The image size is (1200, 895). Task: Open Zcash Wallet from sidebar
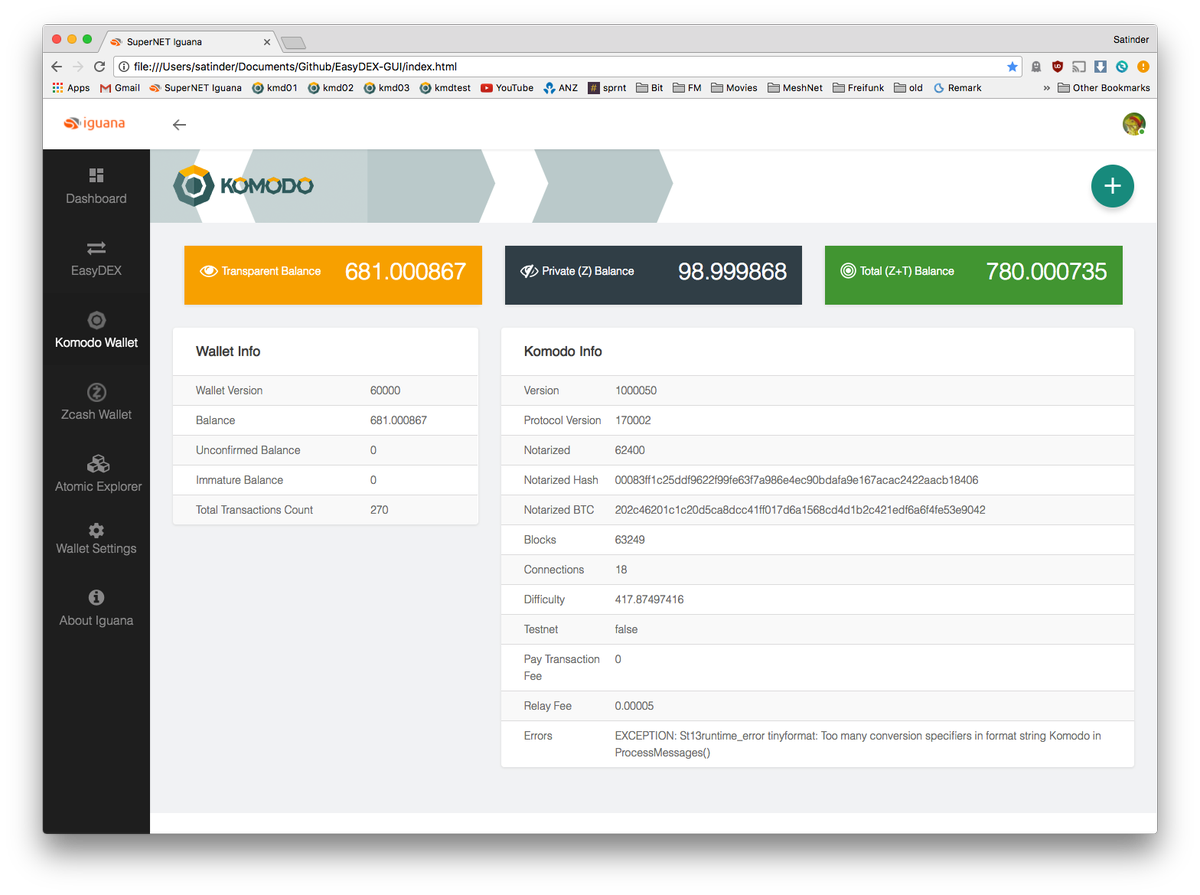[x=96, y=402]
